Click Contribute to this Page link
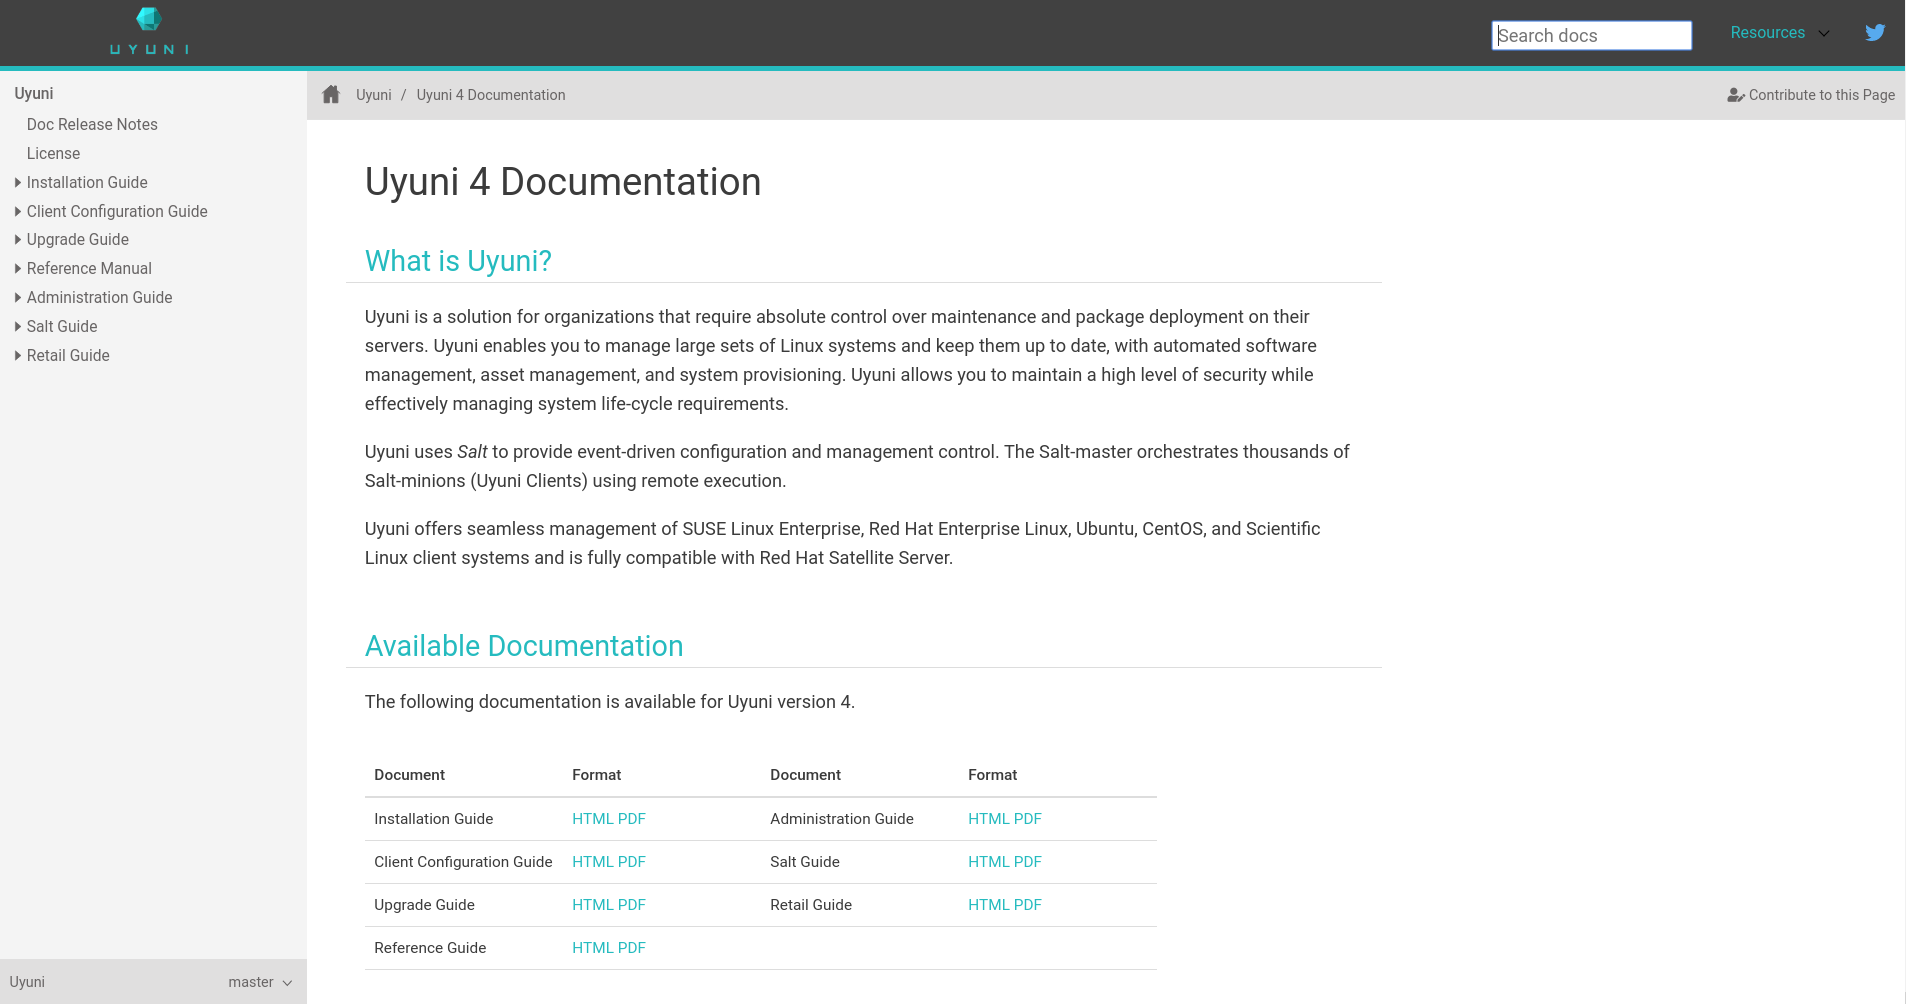 pyautogui.click(x=1822, y=95)
